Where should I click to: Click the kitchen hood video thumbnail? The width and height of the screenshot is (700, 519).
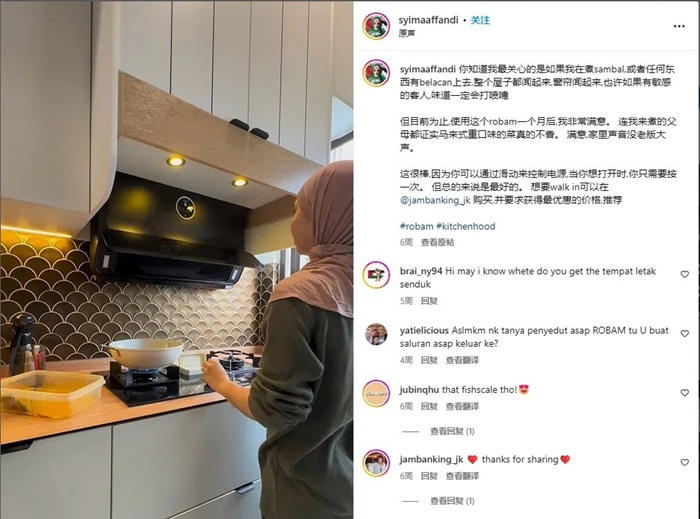click(x=177, y=260)
